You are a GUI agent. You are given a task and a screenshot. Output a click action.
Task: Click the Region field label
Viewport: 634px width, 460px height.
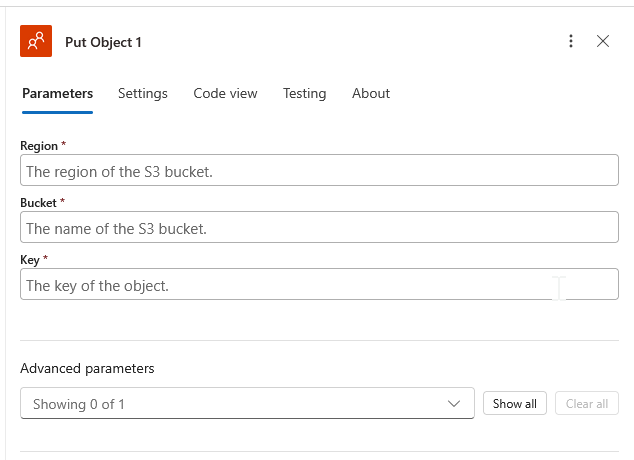point(39,146)
